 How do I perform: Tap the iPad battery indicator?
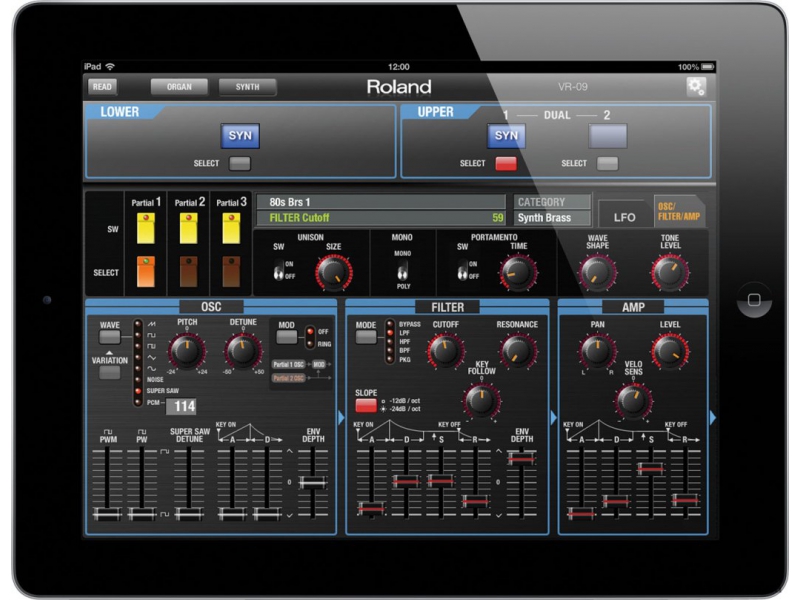point(708,67)
